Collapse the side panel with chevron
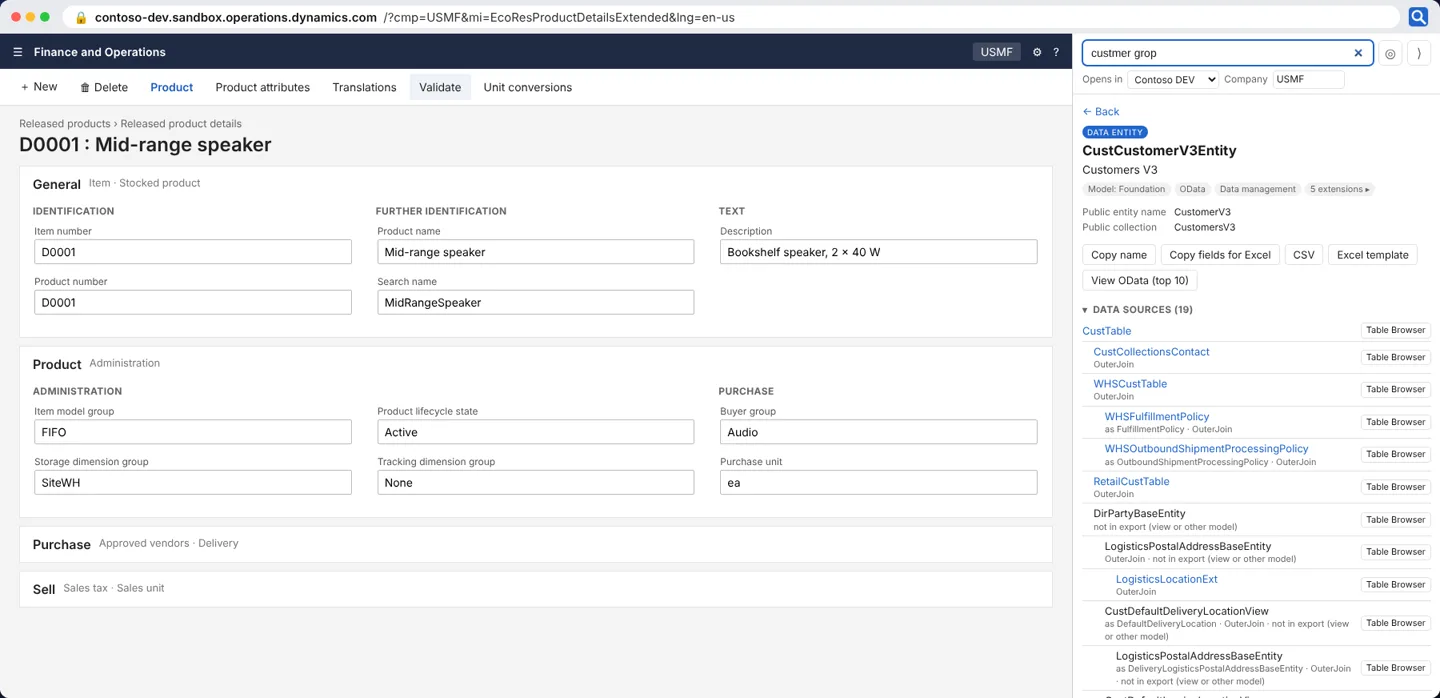This screenshot has width=1440, height=698. (1419, 53)
